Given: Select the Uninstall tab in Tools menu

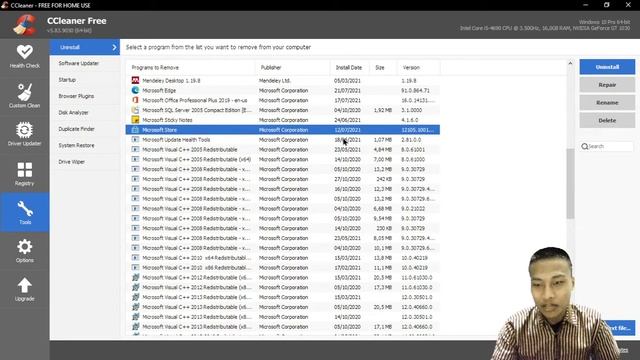Looking at the screenshot, I should coord(85,47).
